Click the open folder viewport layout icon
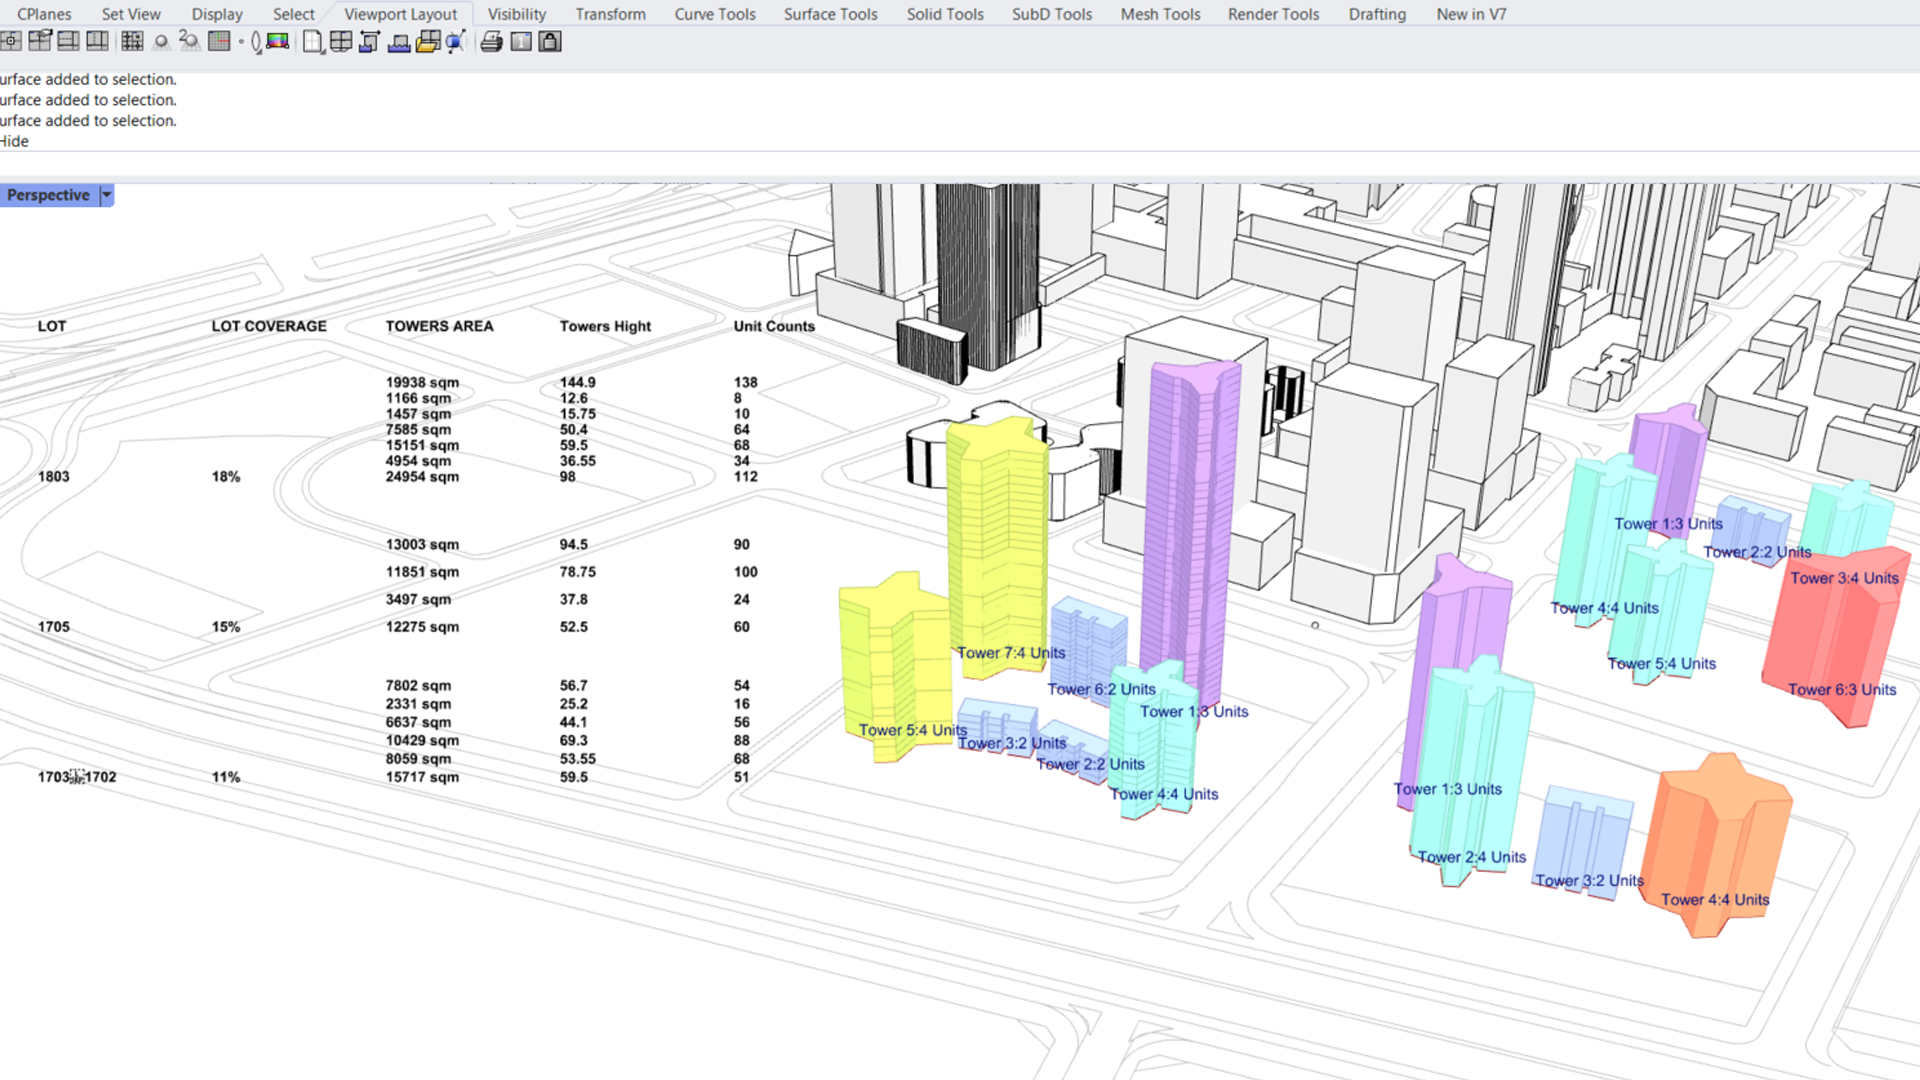 428,42
